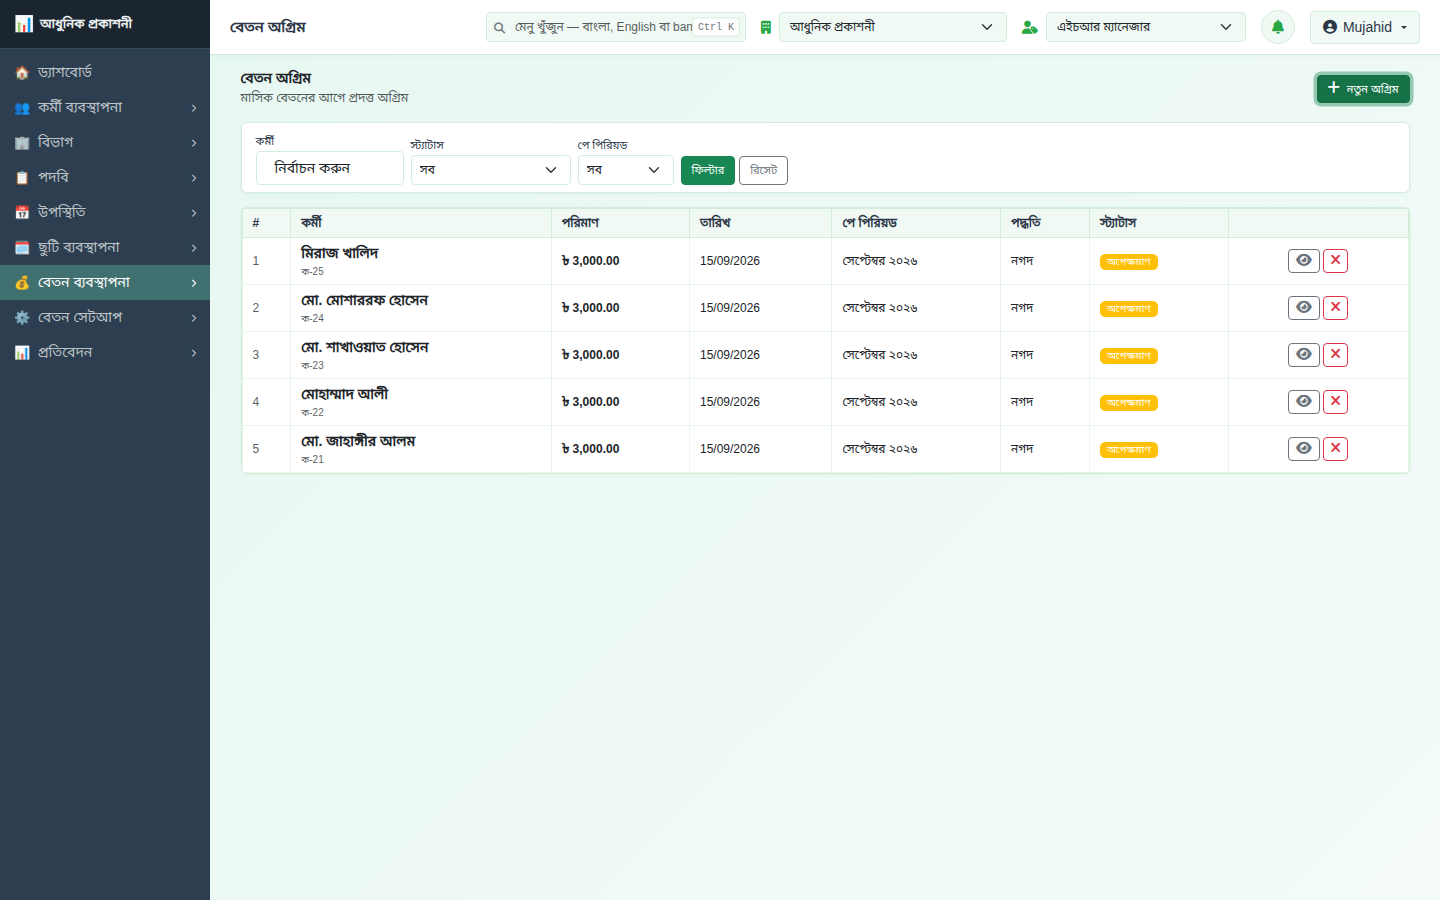Click the building icon beside company selector
The height and width of the screenshot is (900, 1440).
[765, 28]
